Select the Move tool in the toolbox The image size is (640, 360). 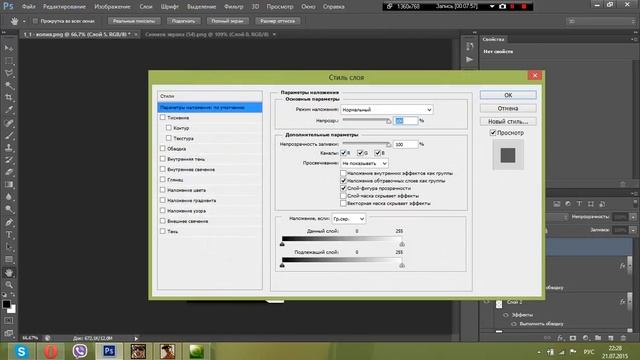click(9, 48)
